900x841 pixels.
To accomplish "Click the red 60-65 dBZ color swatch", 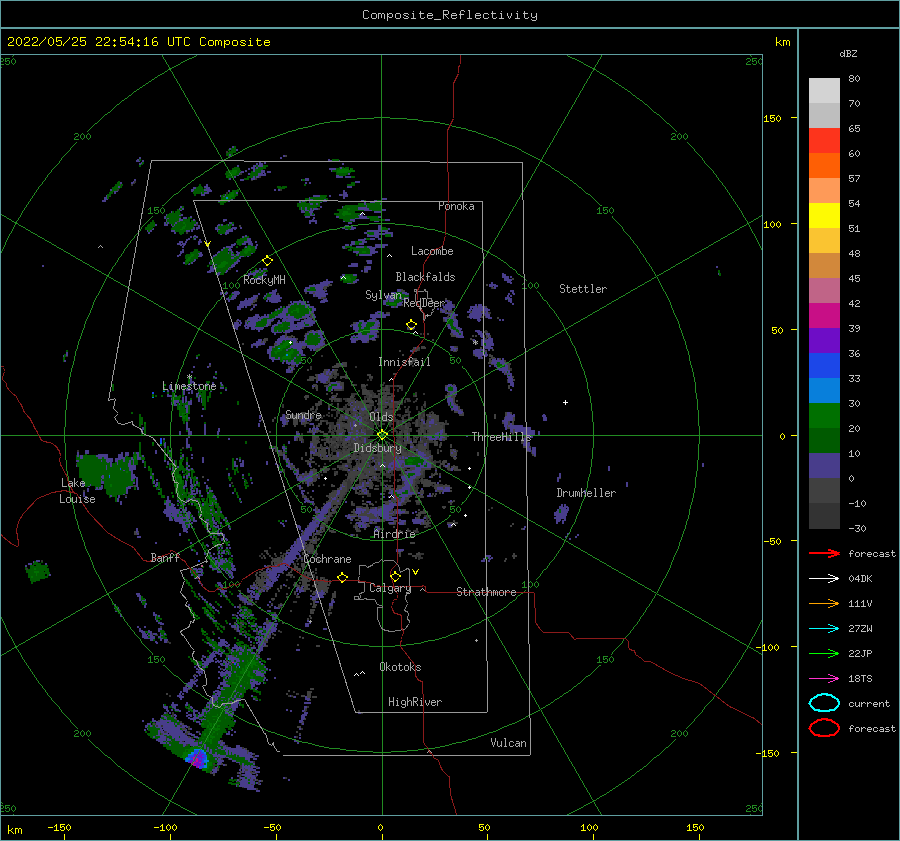I will coord(824,141).
